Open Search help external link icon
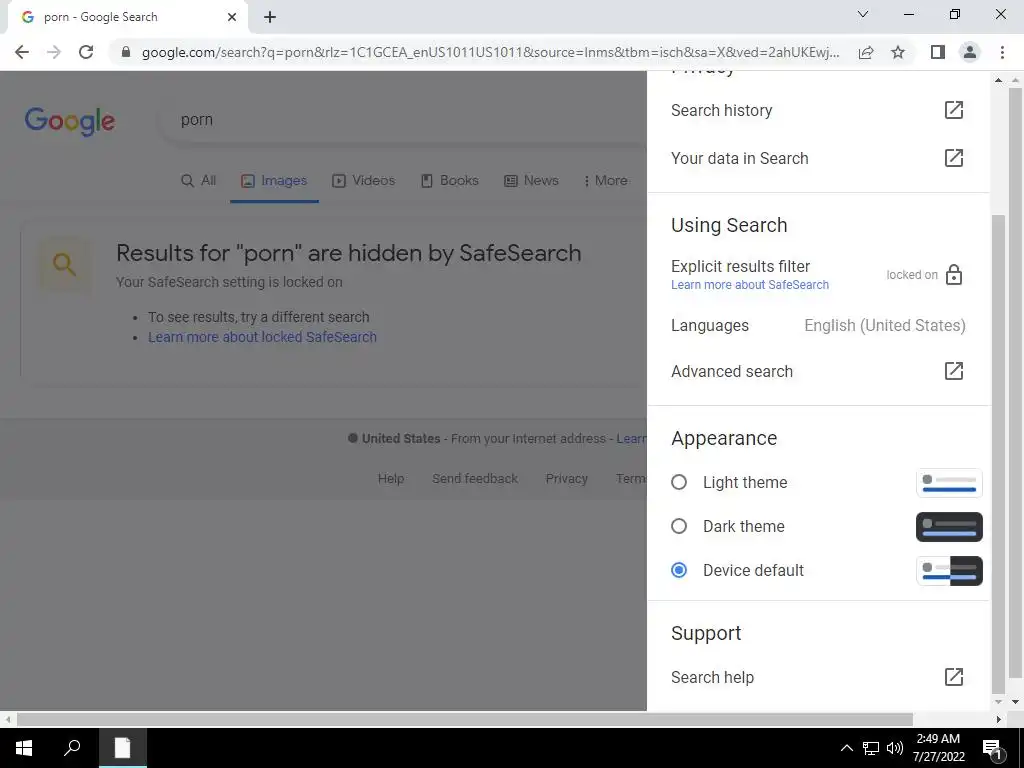 coord(953,677)
